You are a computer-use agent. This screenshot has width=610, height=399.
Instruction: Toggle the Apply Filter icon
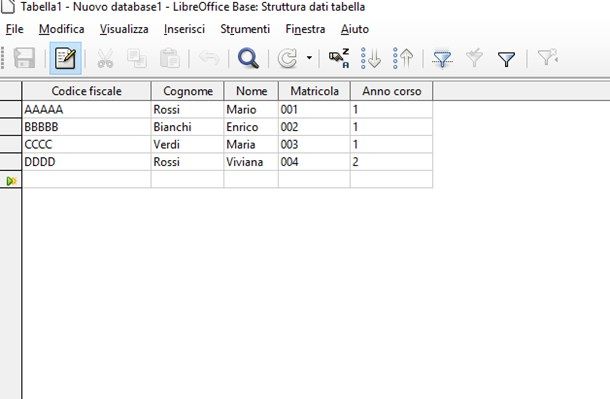point(474,58)
